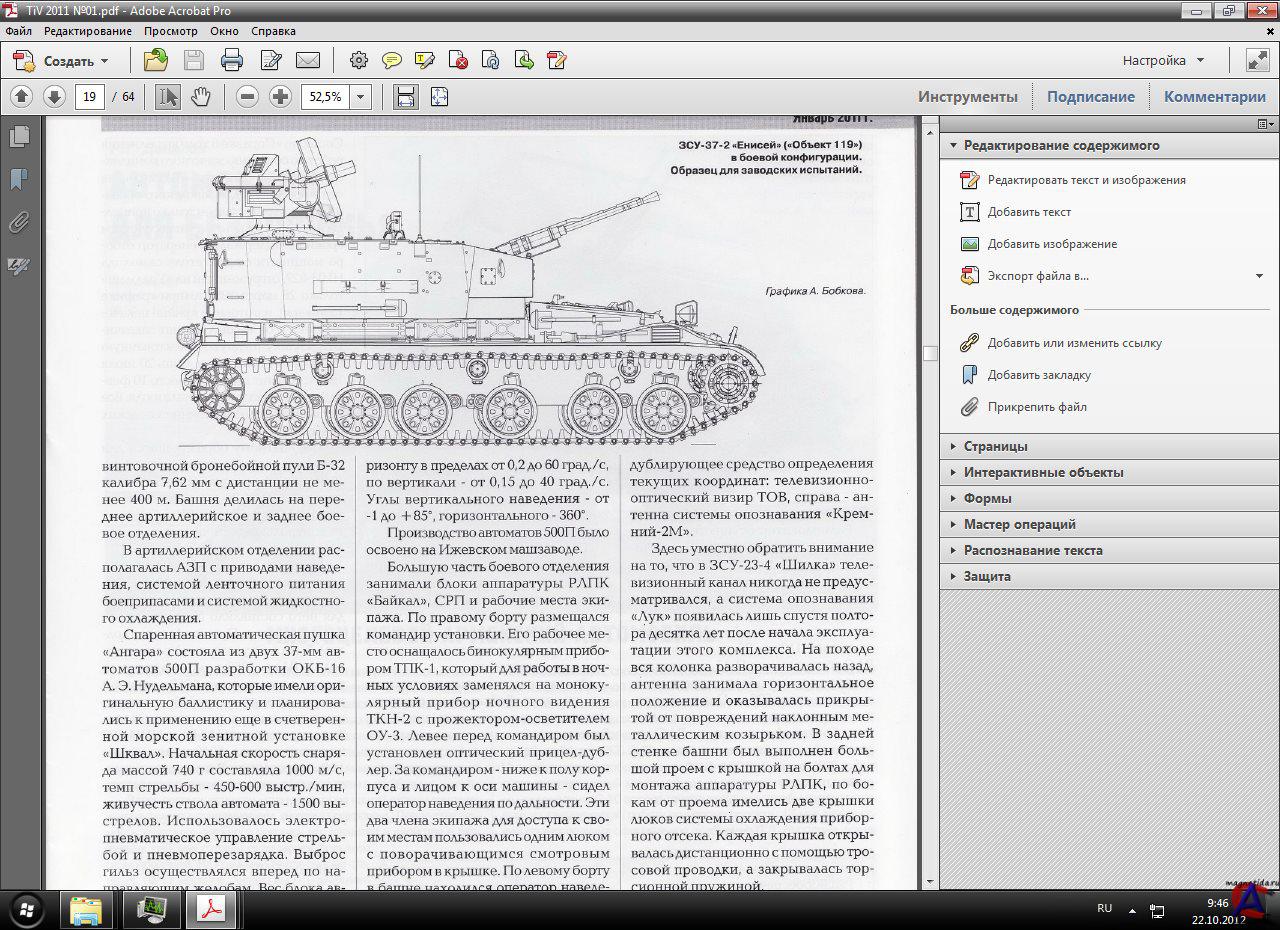Go to the previous page arrow
Image resolution: width=1280 pixels, height=930 pixels.
[x=22, y=97]
